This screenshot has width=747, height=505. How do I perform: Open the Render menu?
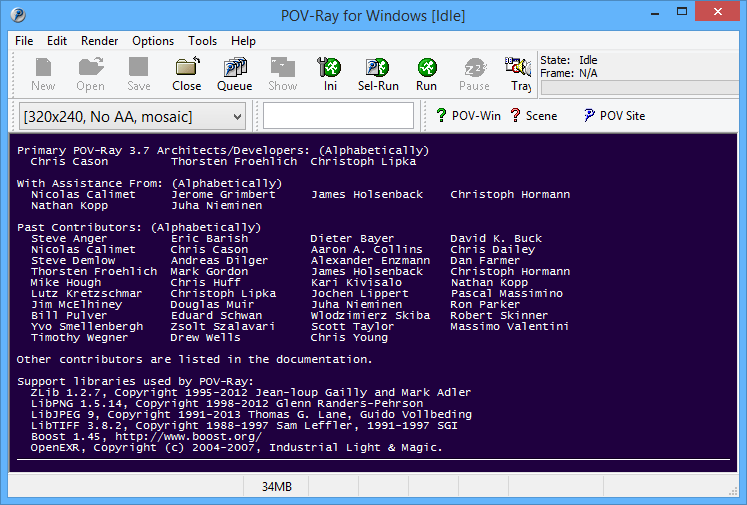99,41
